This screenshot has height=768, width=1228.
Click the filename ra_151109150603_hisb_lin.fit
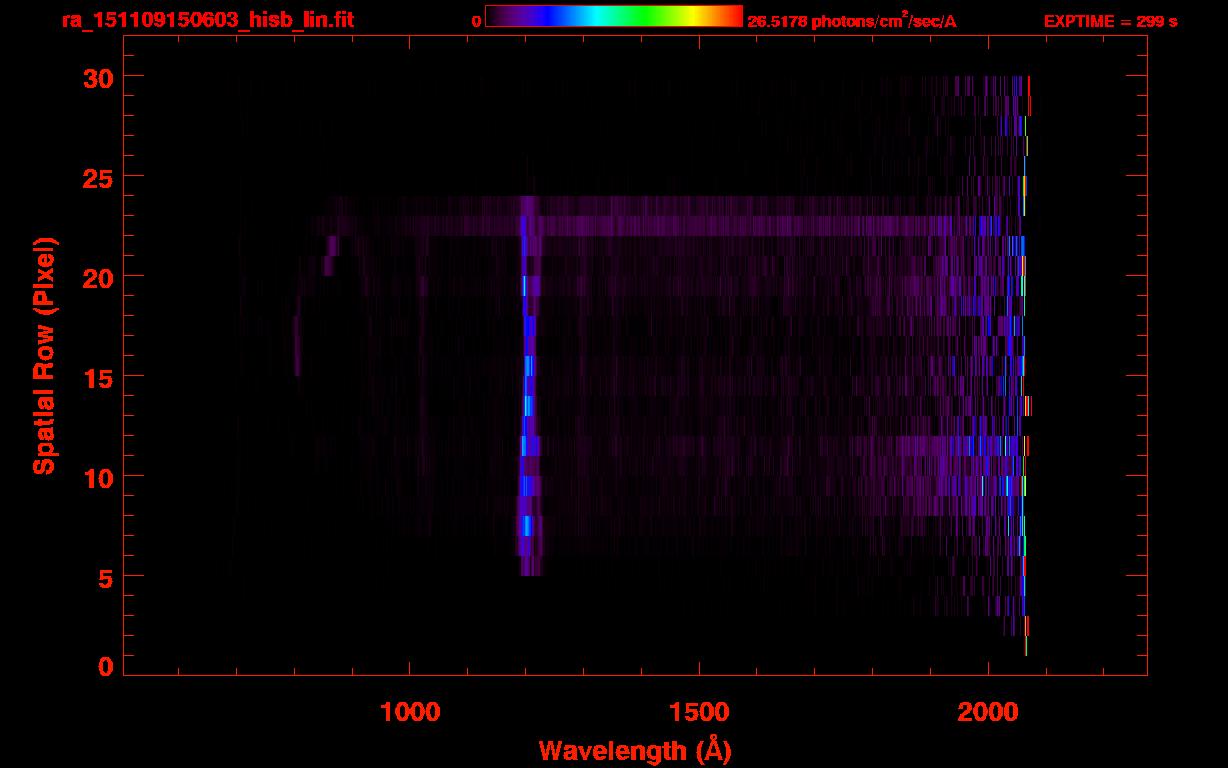(207, 20)
